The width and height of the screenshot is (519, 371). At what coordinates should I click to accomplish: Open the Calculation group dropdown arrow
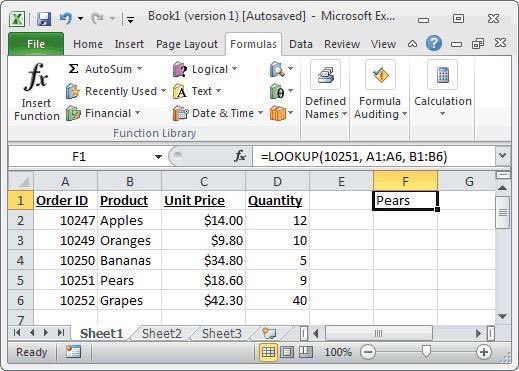pyautogui.click(x=442, y=114)
